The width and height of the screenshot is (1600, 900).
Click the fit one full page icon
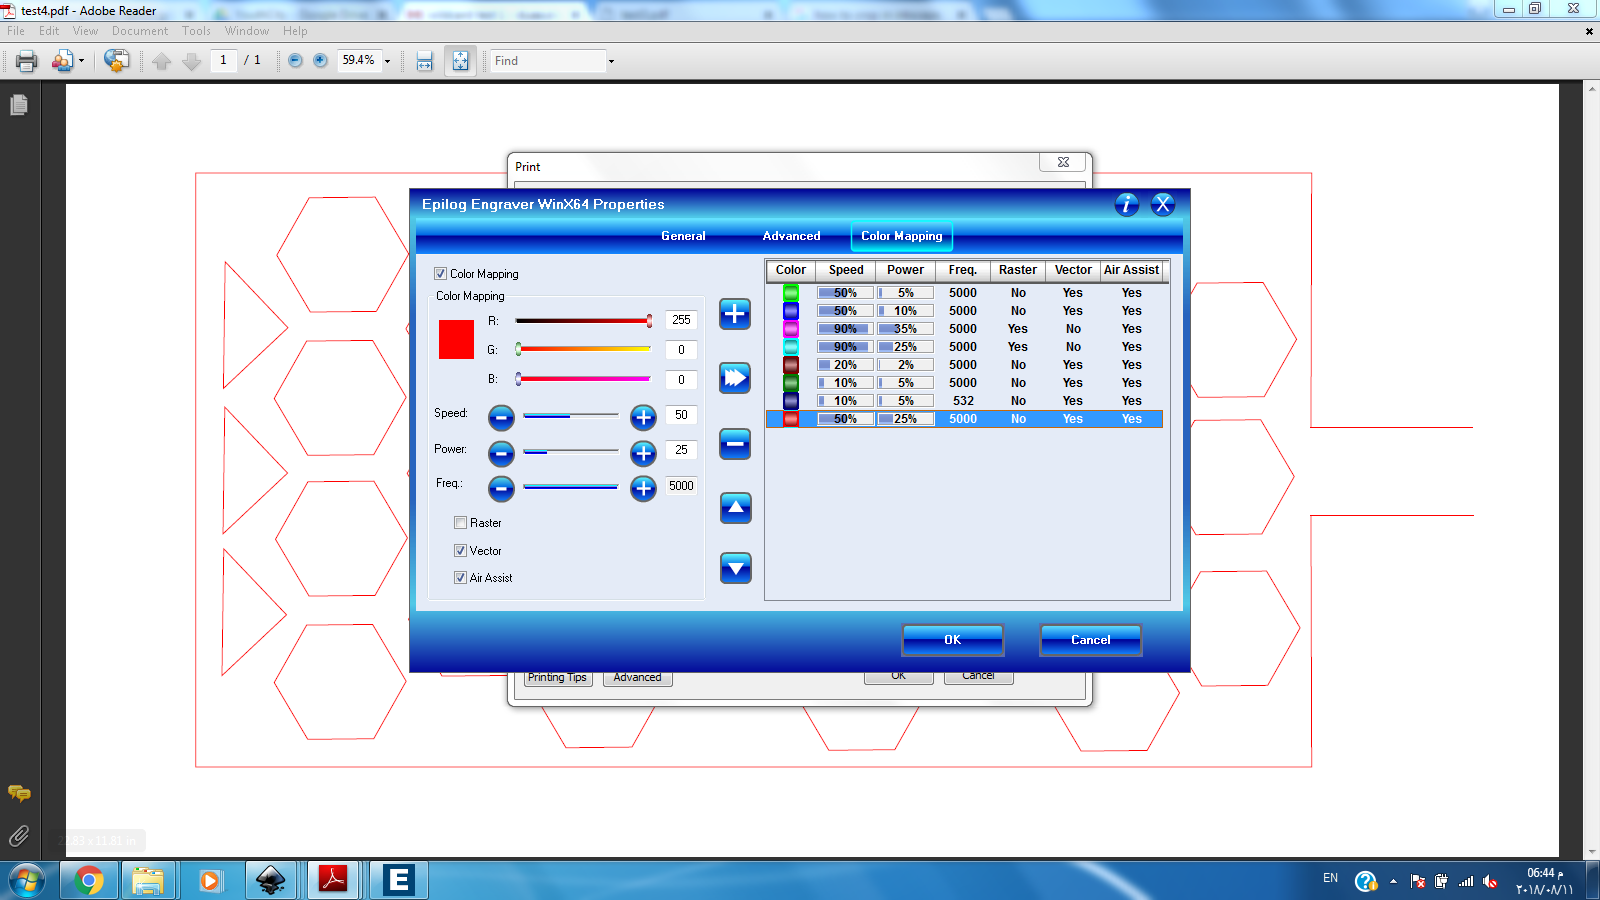coord(460,61)
